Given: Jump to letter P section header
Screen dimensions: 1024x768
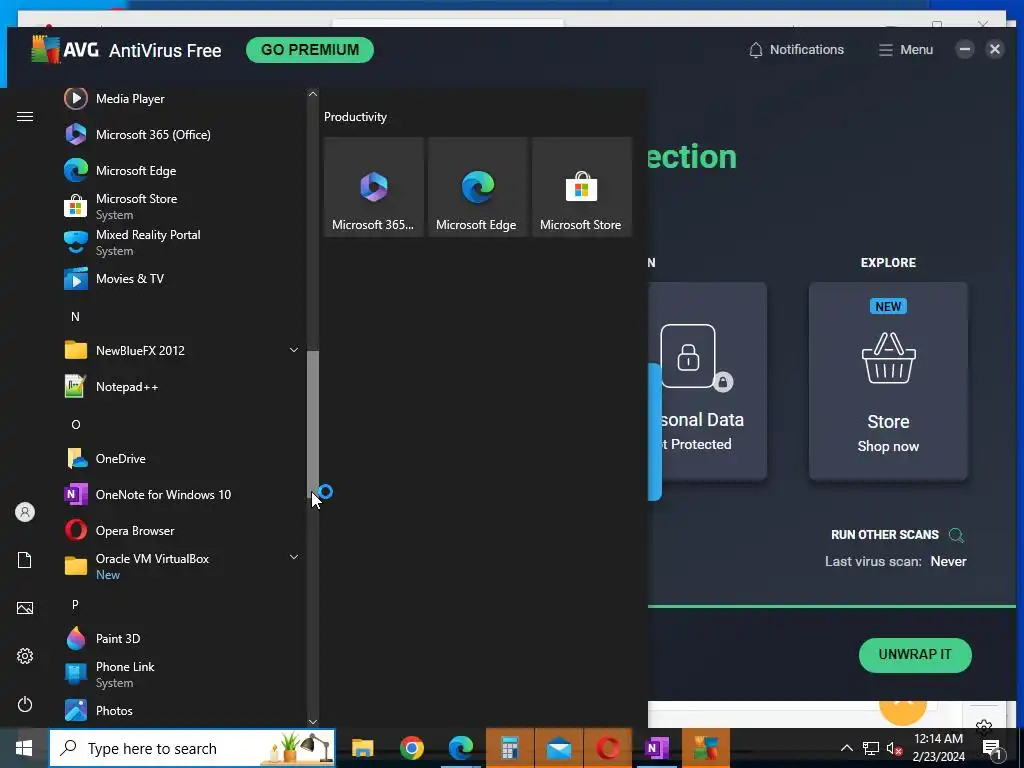Looking at the screenshot, I should coord(75,605).
